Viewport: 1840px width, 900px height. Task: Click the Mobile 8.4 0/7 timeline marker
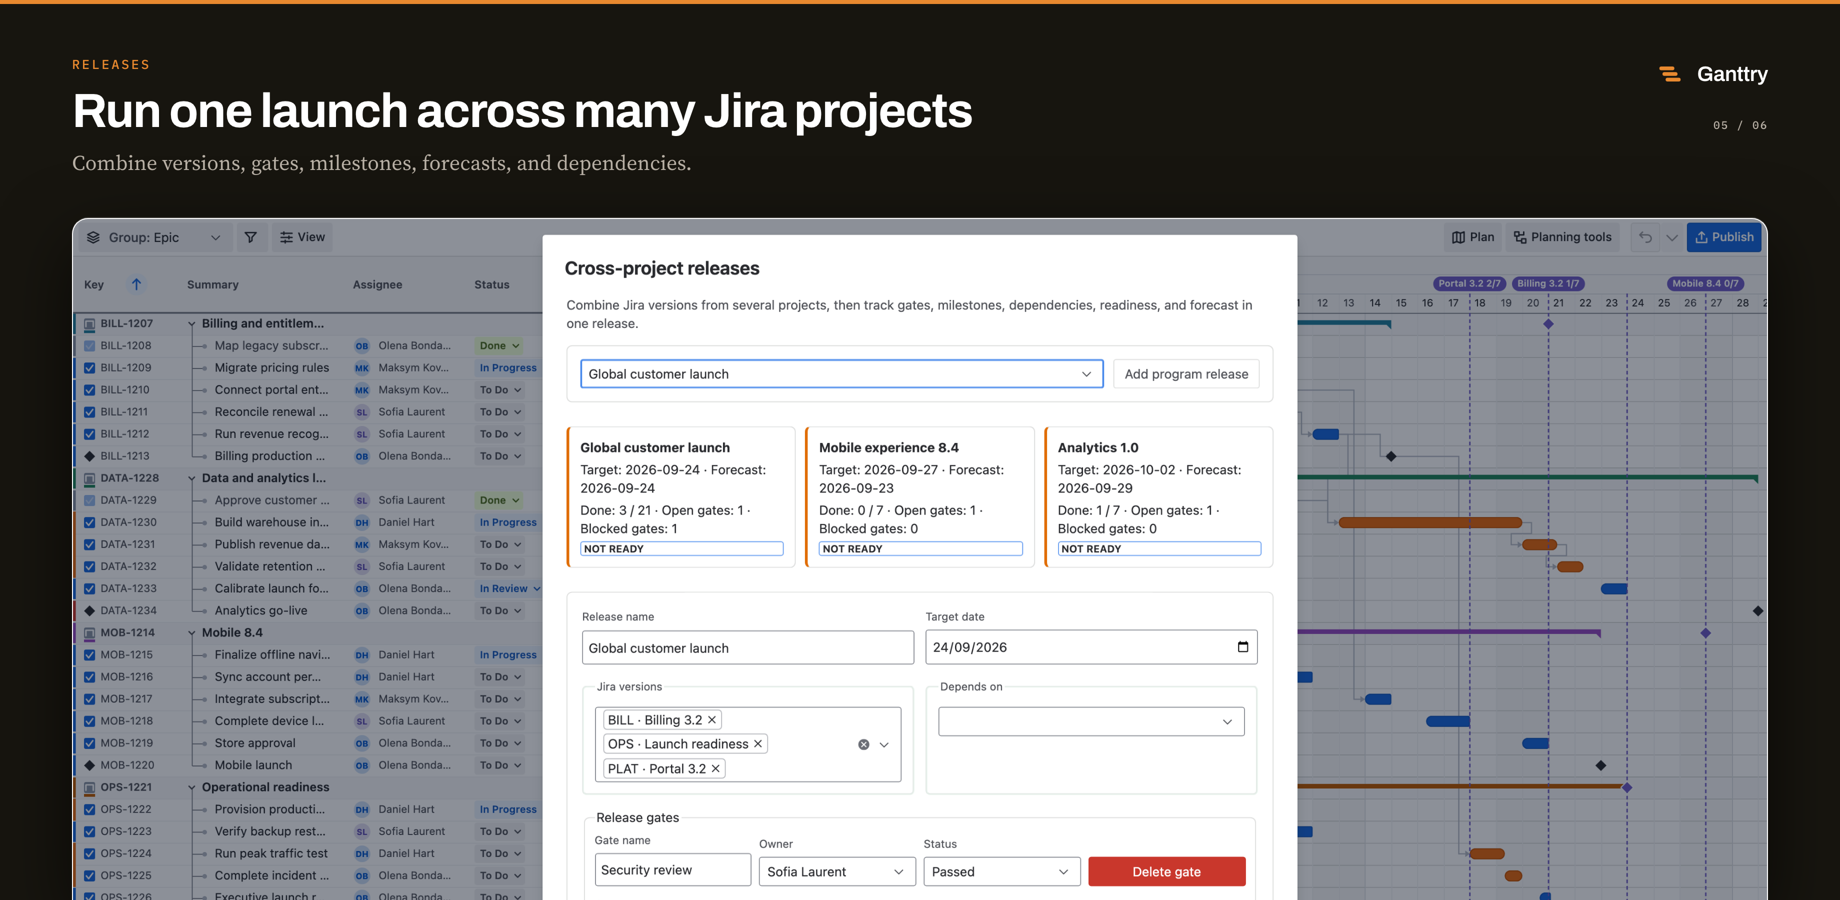point(1705,283)
